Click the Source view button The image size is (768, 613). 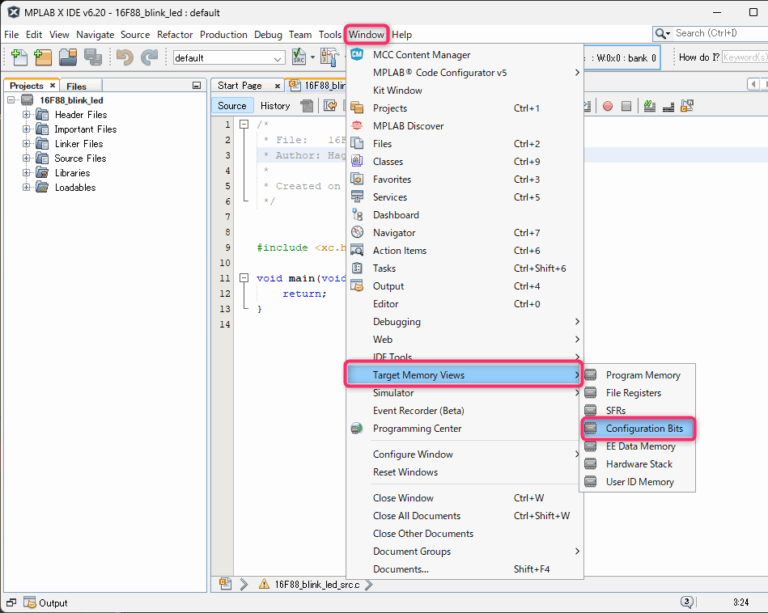[x=232, y=106]
